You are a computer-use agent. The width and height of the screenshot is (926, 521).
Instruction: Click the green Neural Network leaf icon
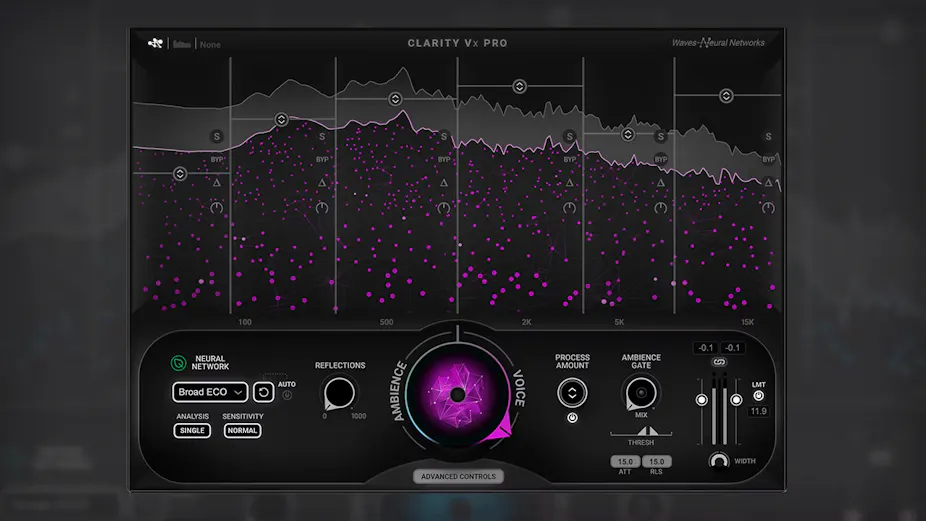(178, 363)
